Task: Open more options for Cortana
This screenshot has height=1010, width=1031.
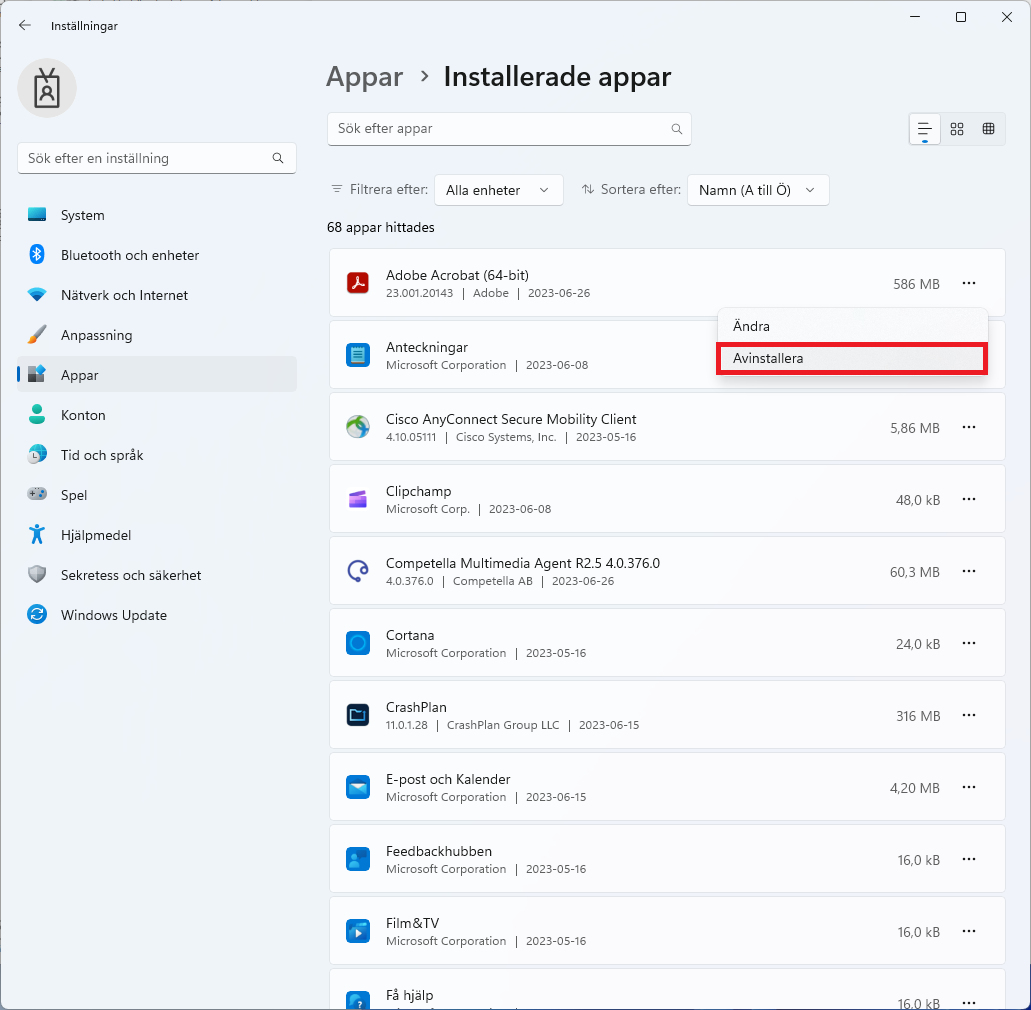Action: click(969, 643)
